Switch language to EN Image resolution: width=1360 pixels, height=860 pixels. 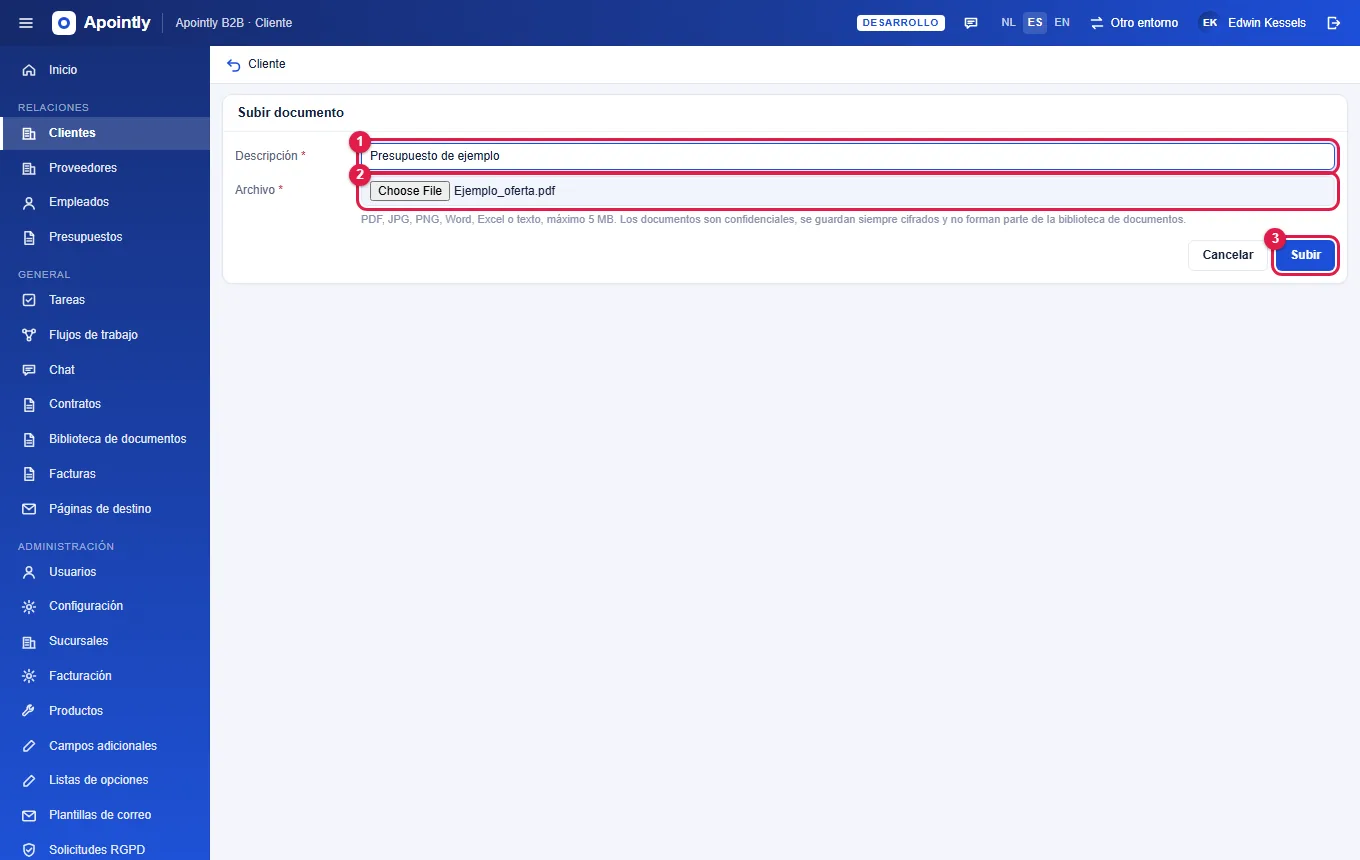(x=1062, y=23)
